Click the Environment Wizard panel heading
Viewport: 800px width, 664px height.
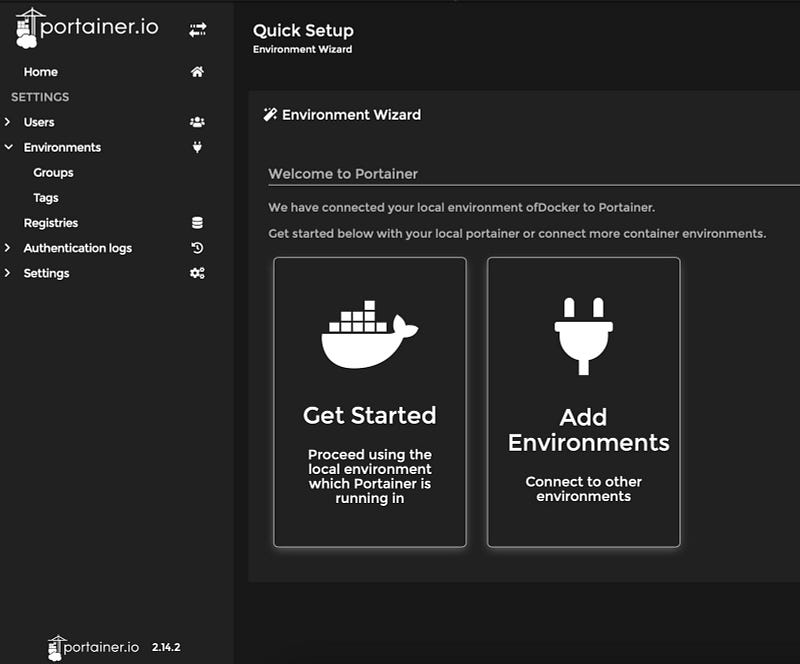coord(352,115)
